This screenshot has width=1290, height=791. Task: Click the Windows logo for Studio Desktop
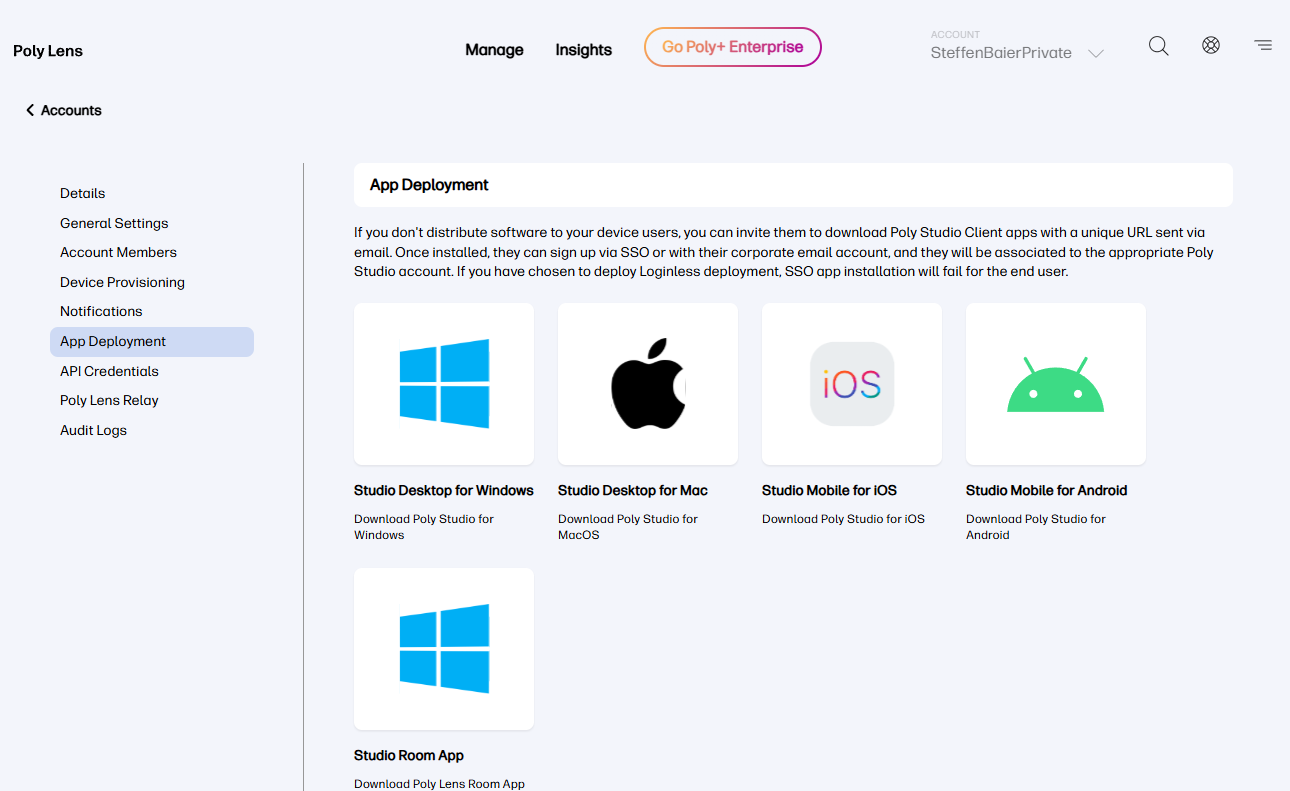444,384
